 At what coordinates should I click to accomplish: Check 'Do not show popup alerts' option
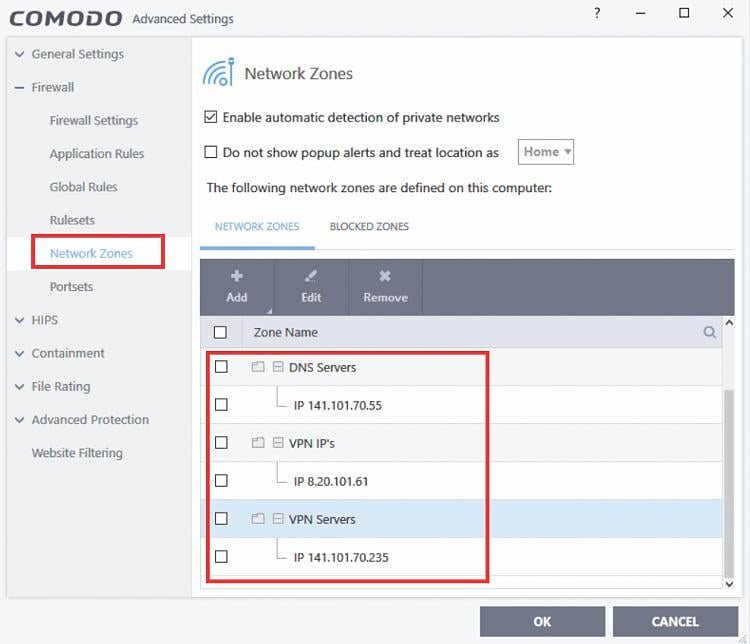pyautogui.click(x=211, y=152)
